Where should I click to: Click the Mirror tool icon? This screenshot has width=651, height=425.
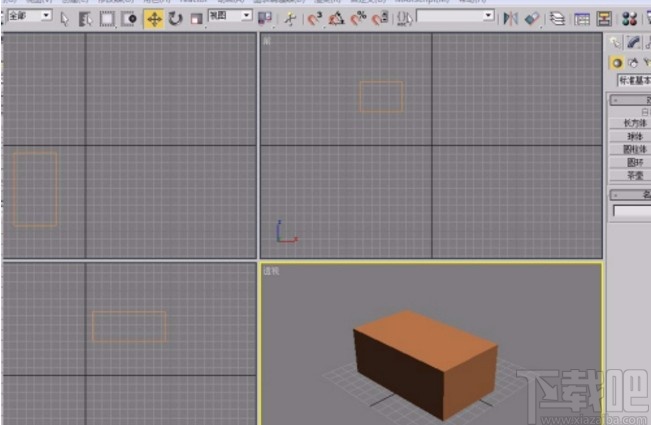coord(510,19)
